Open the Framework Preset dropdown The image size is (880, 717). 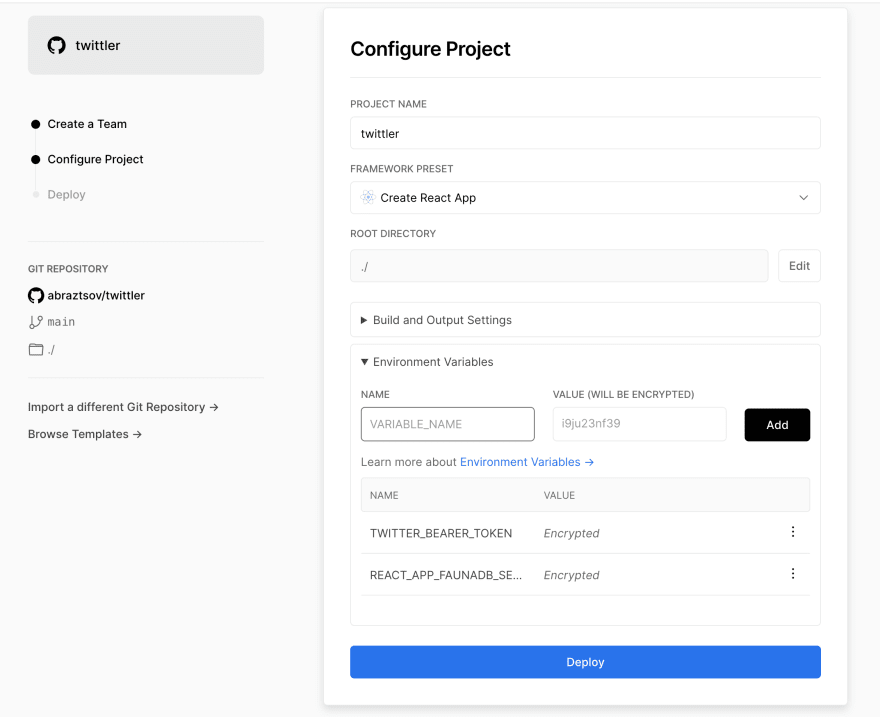[x=585, y=197]
